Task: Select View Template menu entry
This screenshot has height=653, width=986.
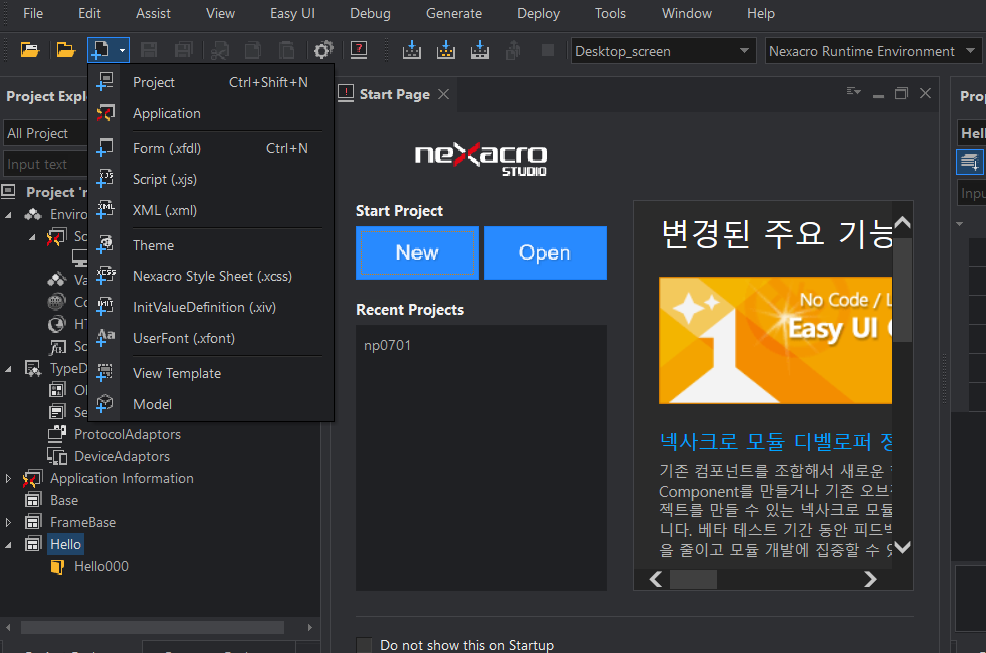Action: 211,373
